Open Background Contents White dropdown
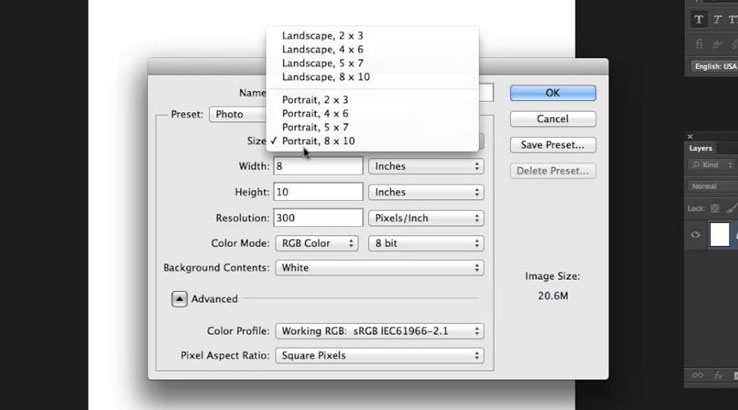This screenshot has height=410, width=738. [x=379, y=268]
